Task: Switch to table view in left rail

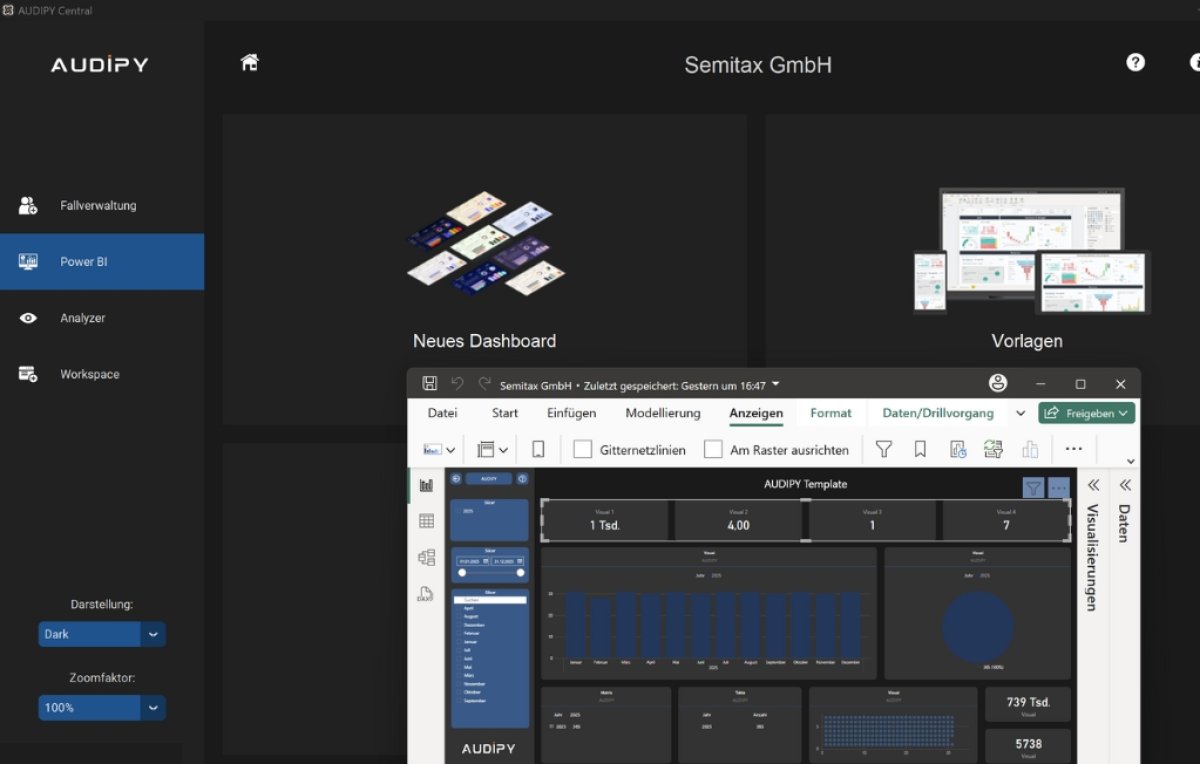Action: point(427,521)
